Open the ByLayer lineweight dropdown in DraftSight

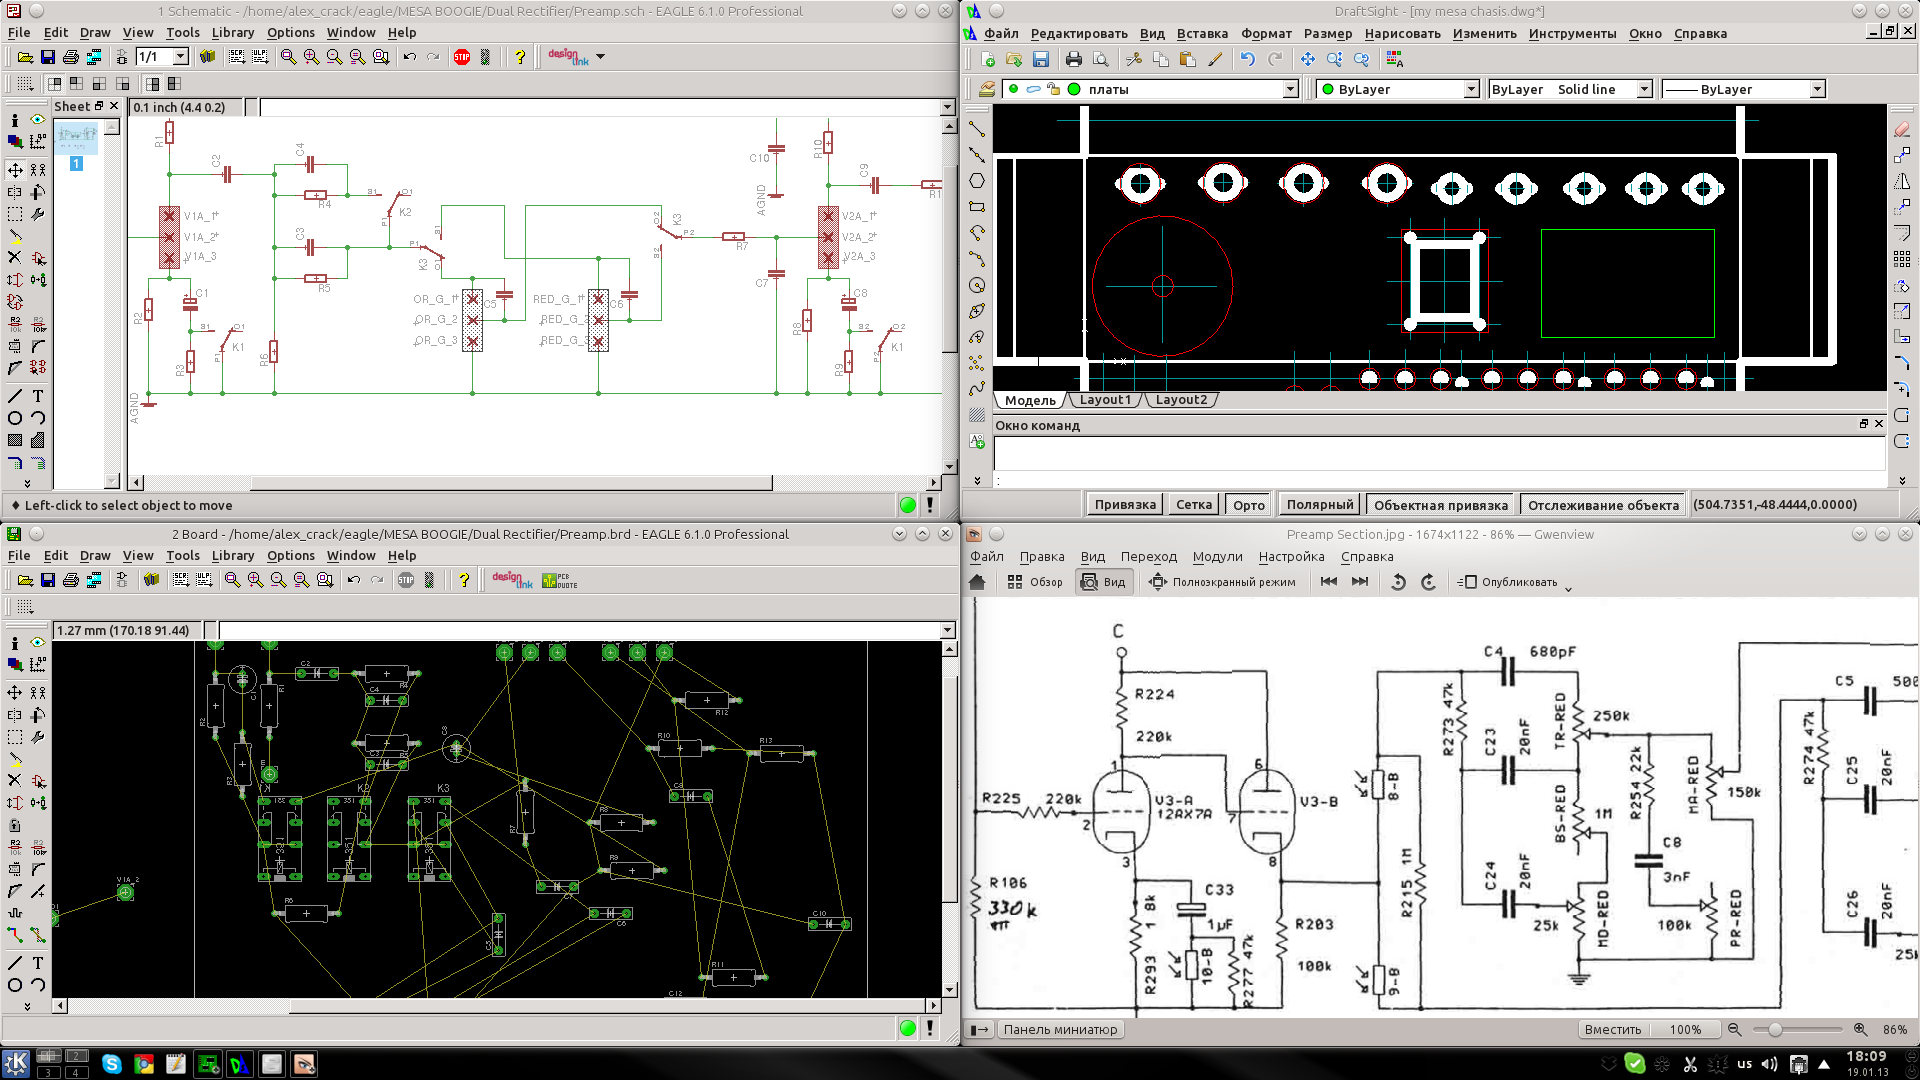(1817, 89)
